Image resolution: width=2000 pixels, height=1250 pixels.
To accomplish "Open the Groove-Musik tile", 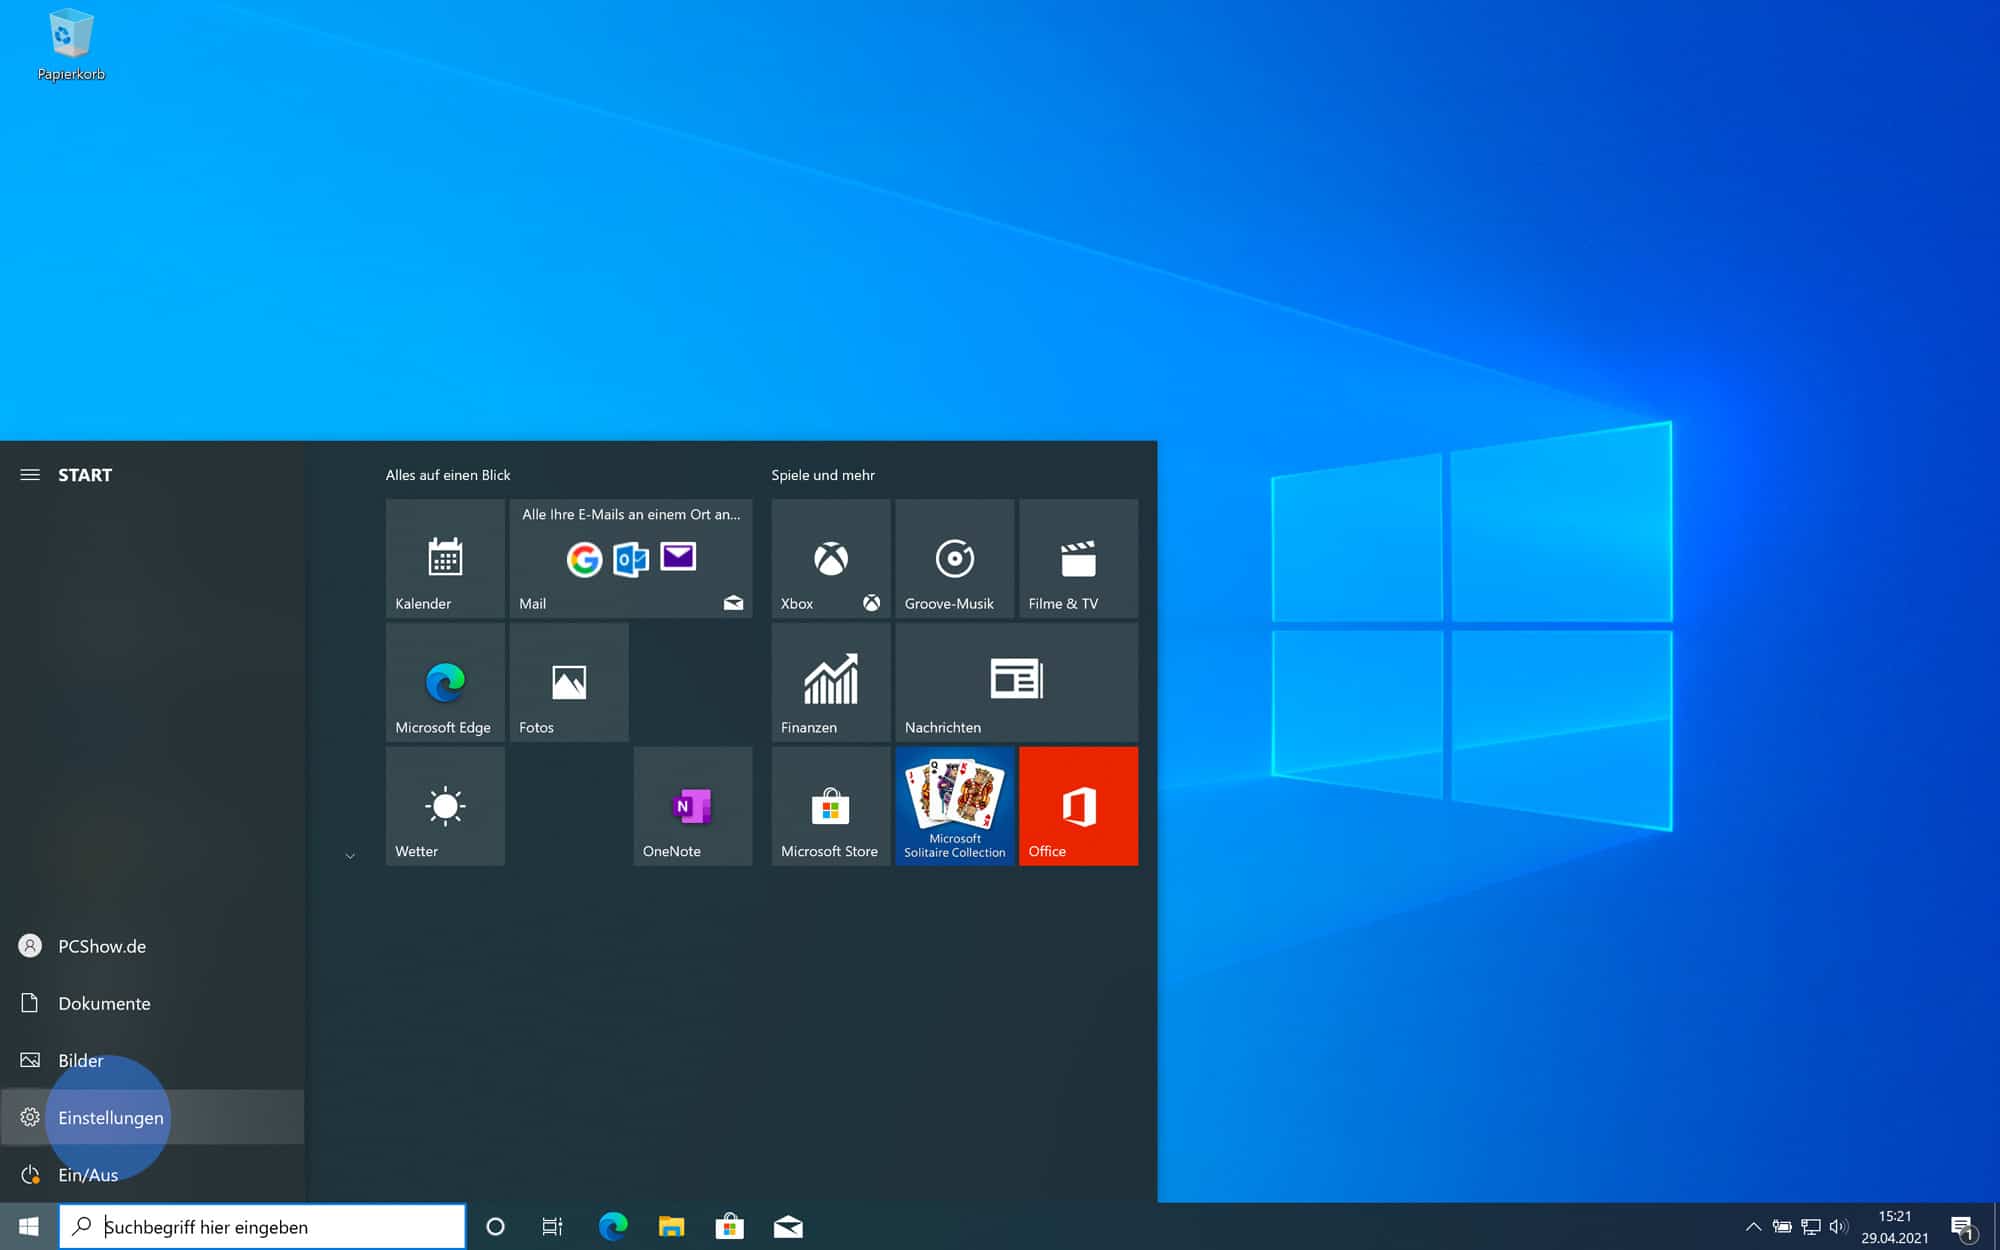I will [954, 558].
